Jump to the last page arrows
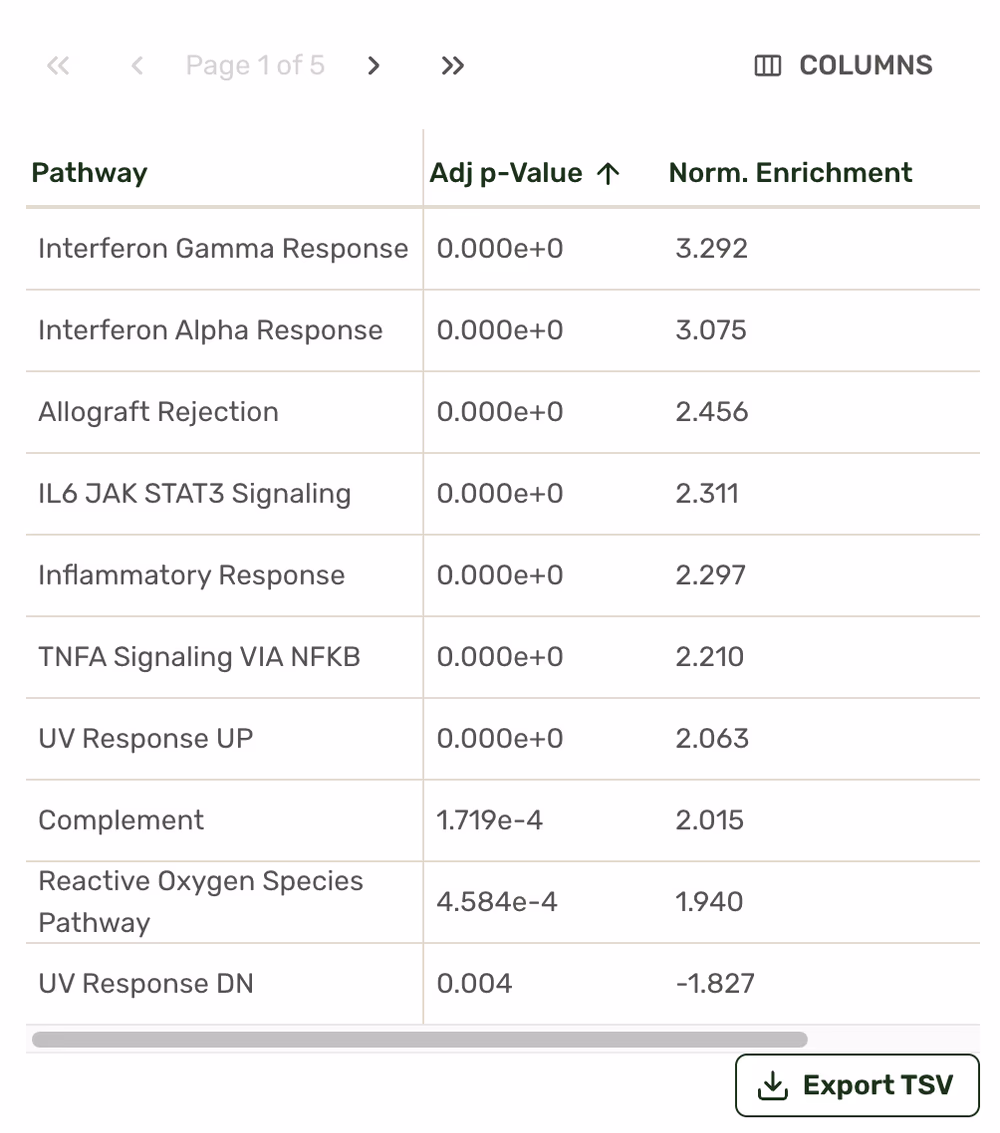 453,66
